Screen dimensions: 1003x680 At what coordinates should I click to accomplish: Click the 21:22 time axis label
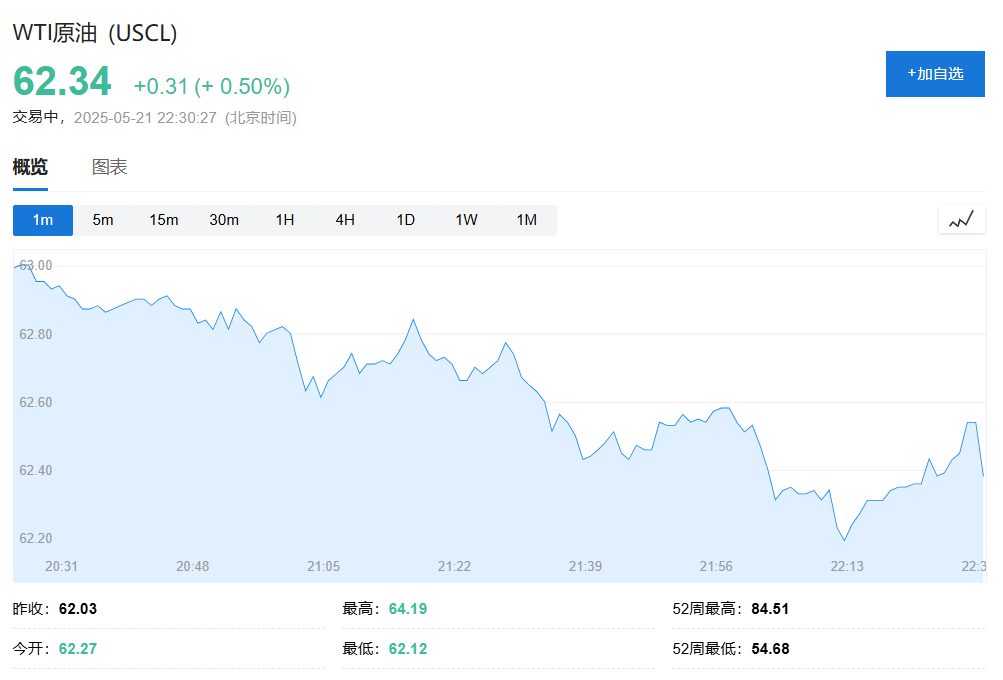[454, 567]
